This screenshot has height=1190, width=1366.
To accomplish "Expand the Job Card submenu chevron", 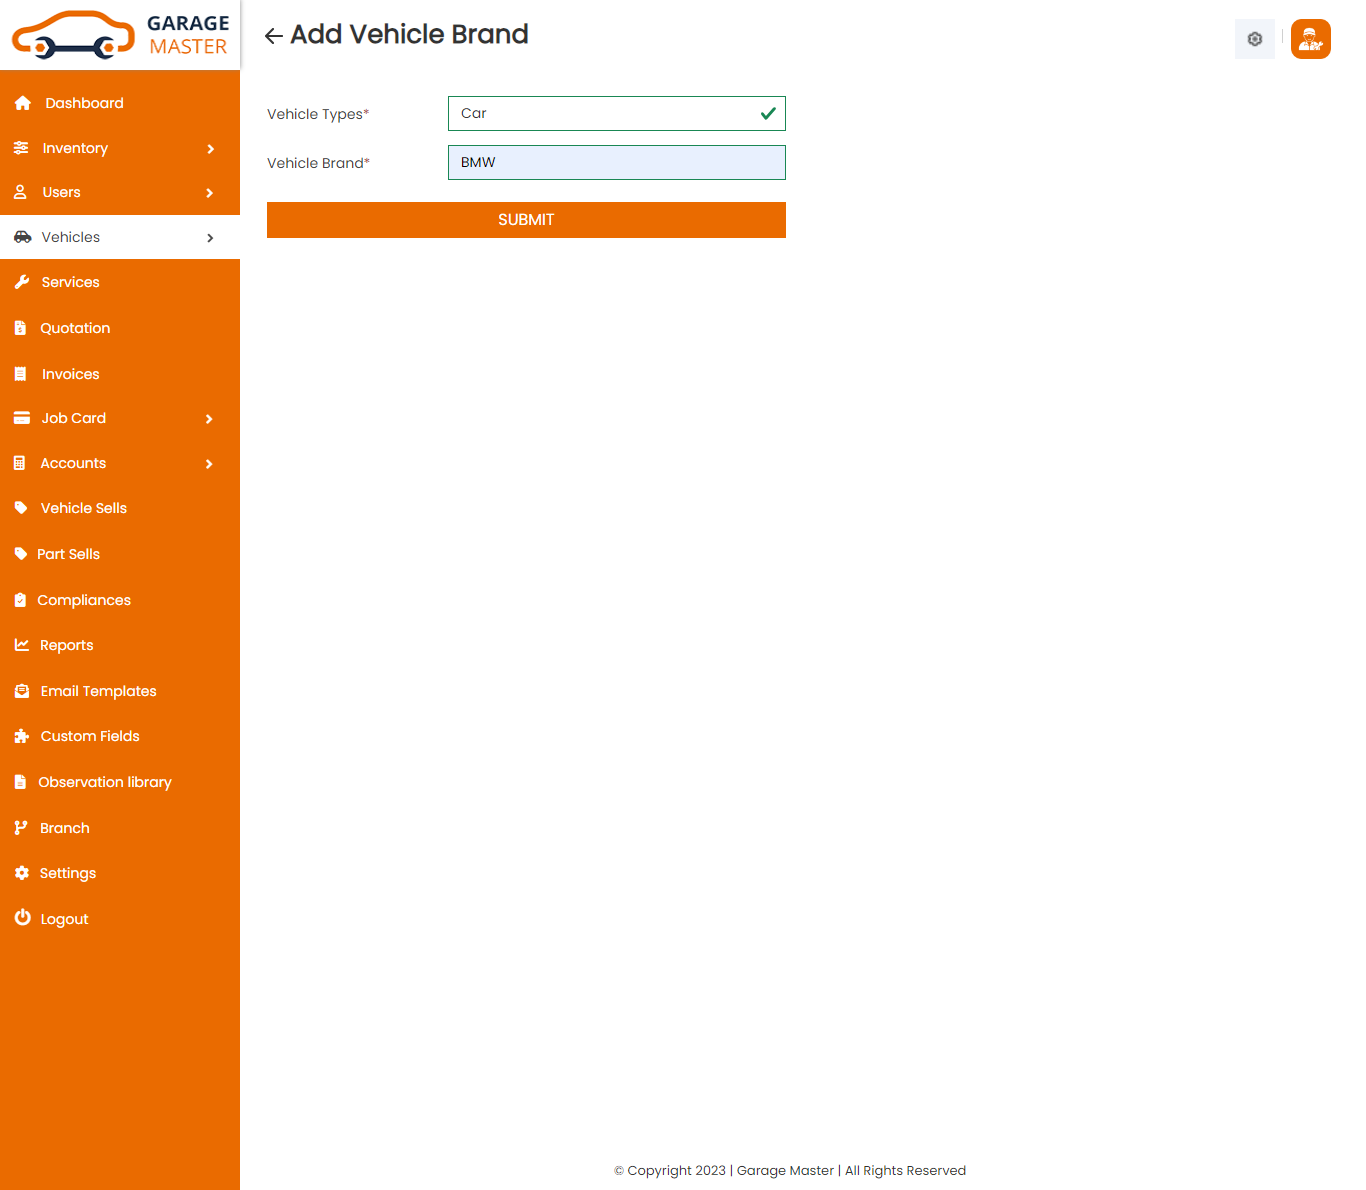I will click(x=210, y=419).
